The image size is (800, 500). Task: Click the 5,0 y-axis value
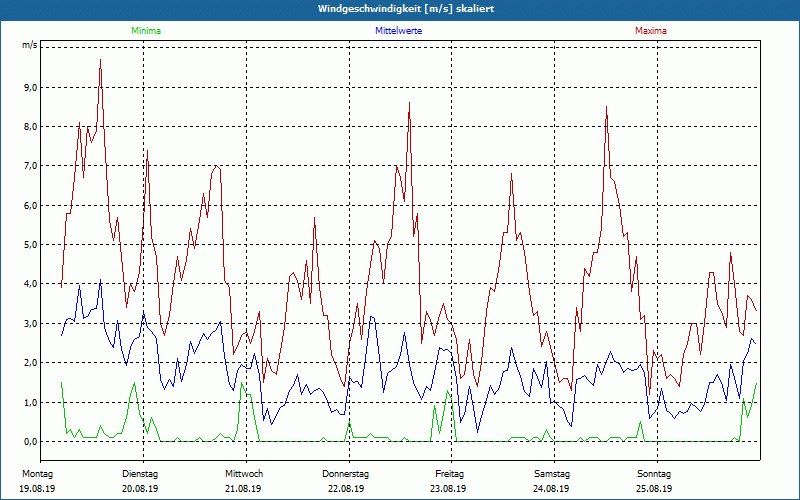click(x=31, y=244)
